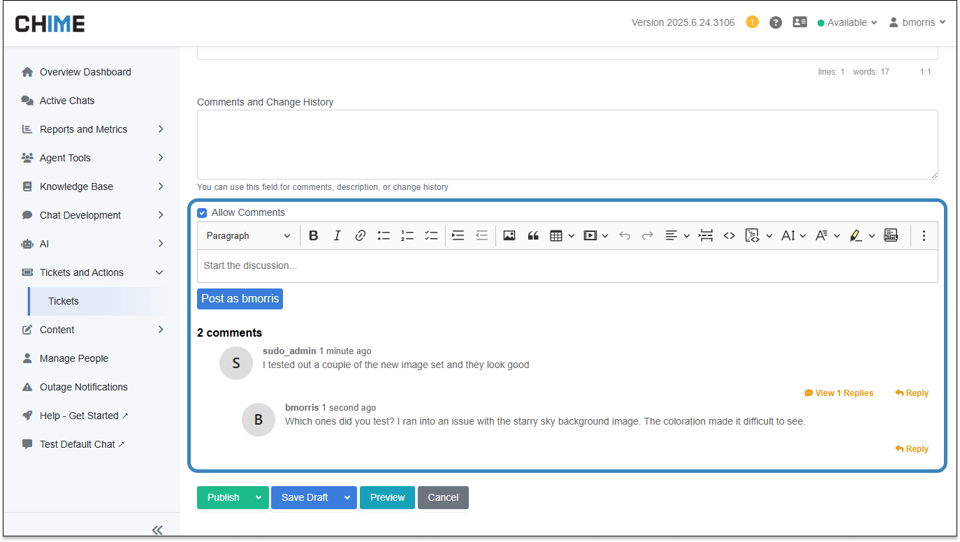
Task: Increase indent in comment editor
Action: (x=458, y=236)
